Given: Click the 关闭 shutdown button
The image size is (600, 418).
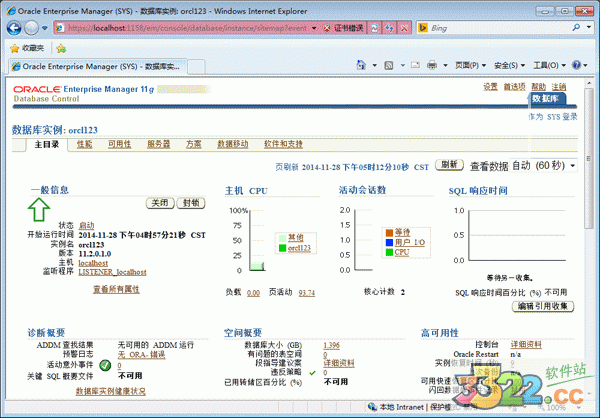Looking at the screenshot, I should click(x=160, y=203).
